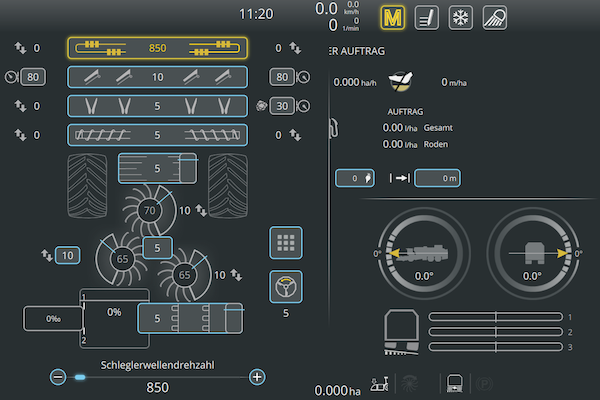
Task: Click the climate control snowflake icon
Action: click(461, 18)
